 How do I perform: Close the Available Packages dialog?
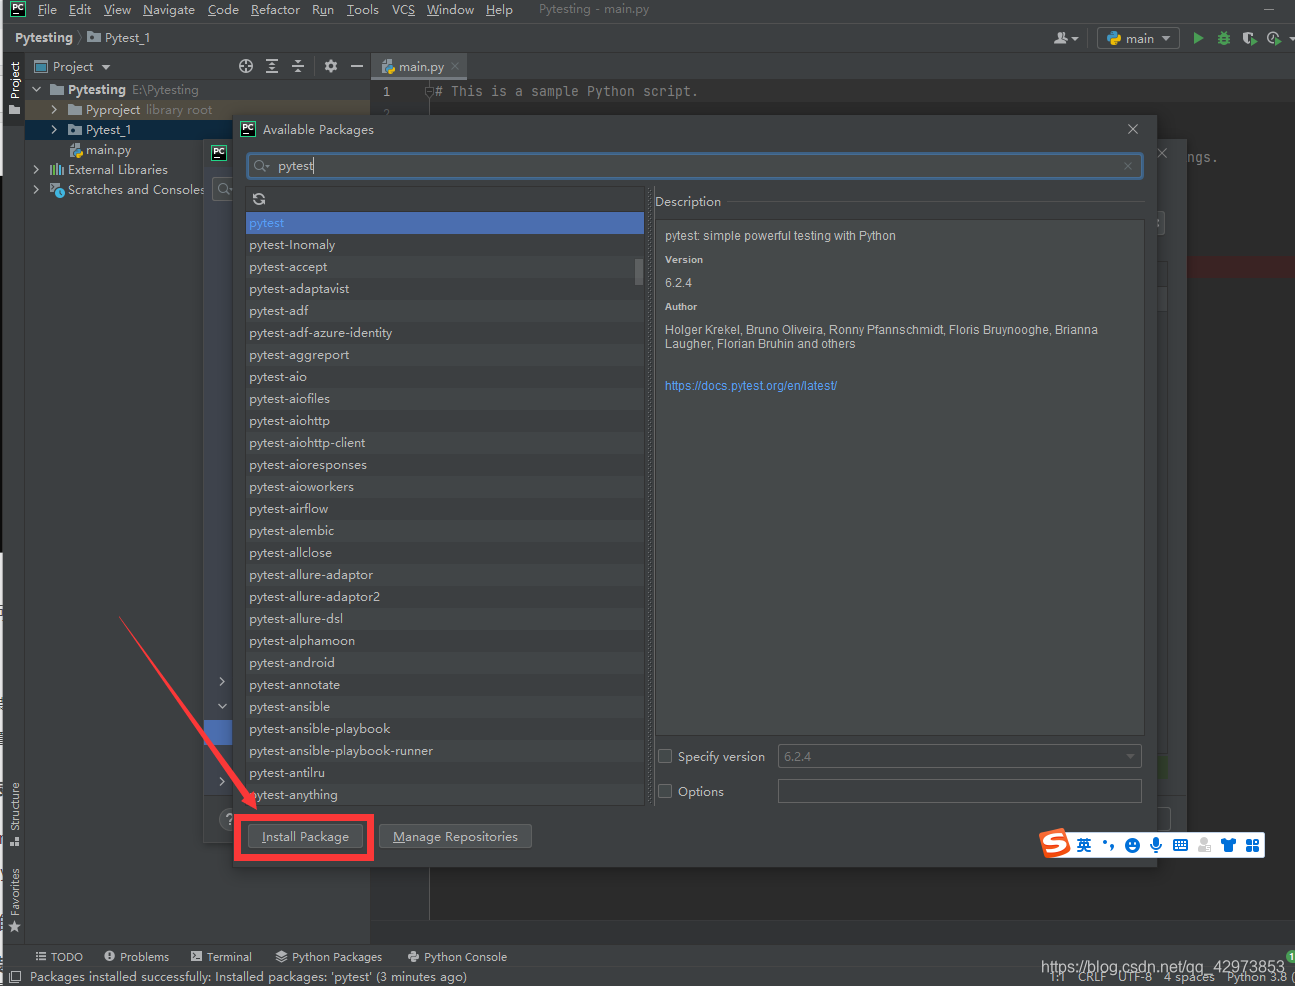coord(1133,129)
